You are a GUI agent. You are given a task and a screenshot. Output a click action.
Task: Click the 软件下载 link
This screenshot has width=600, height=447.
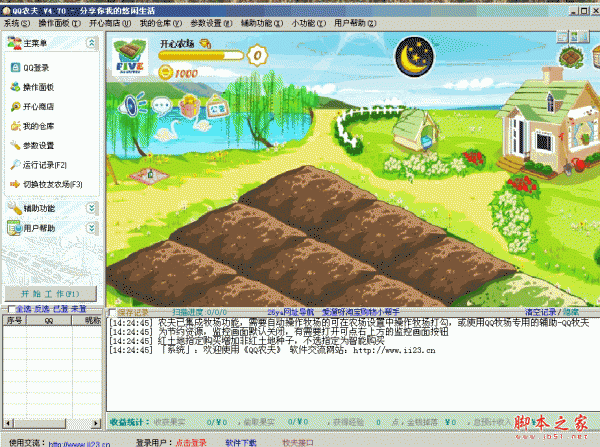coord(241,443)
